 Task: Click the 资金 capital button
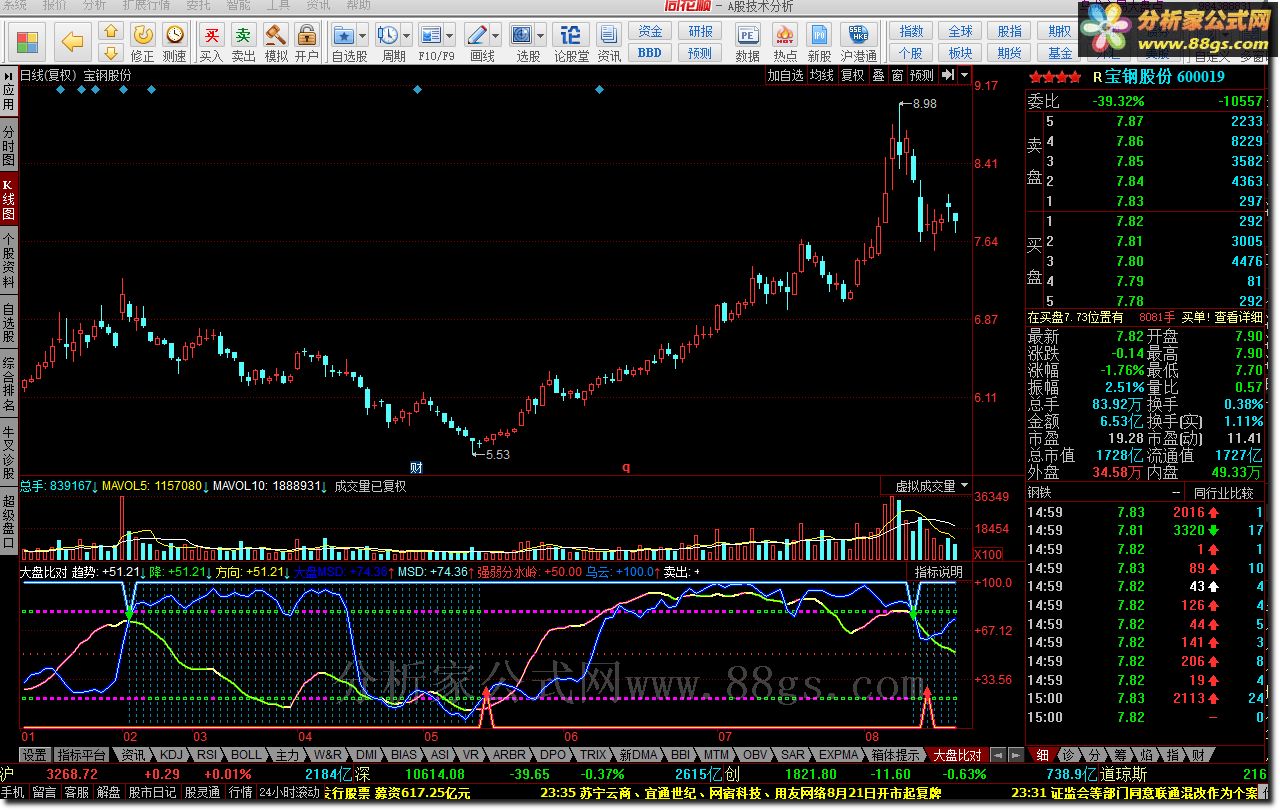click(x=650, y=32)
